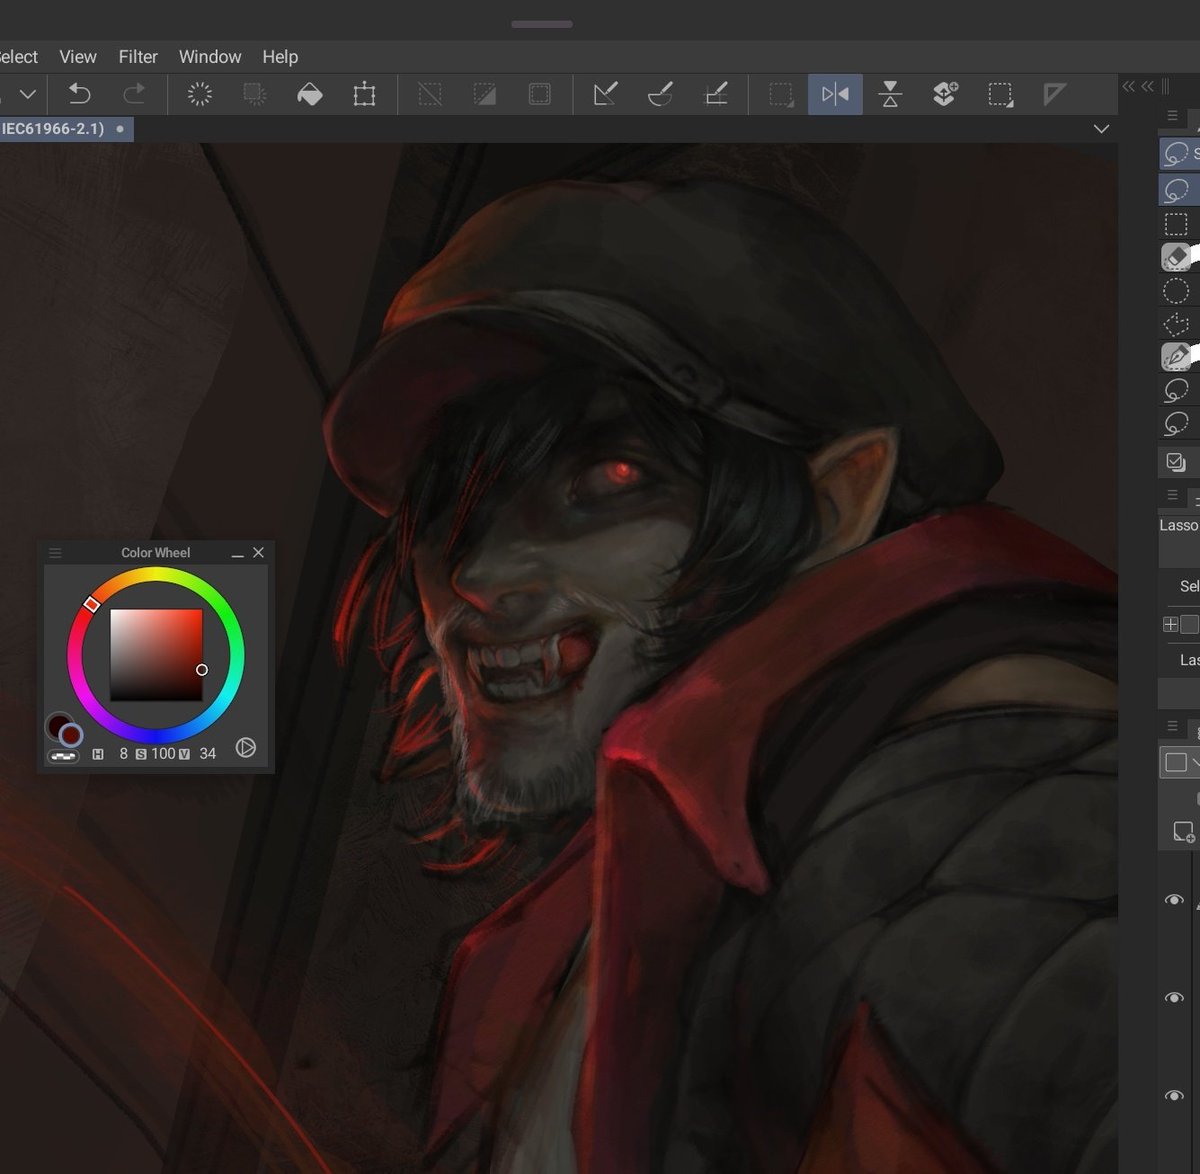1200x1174 pixels.
Task: Select the Fill bucket icon in the command bar
Action: coord(310,94)
